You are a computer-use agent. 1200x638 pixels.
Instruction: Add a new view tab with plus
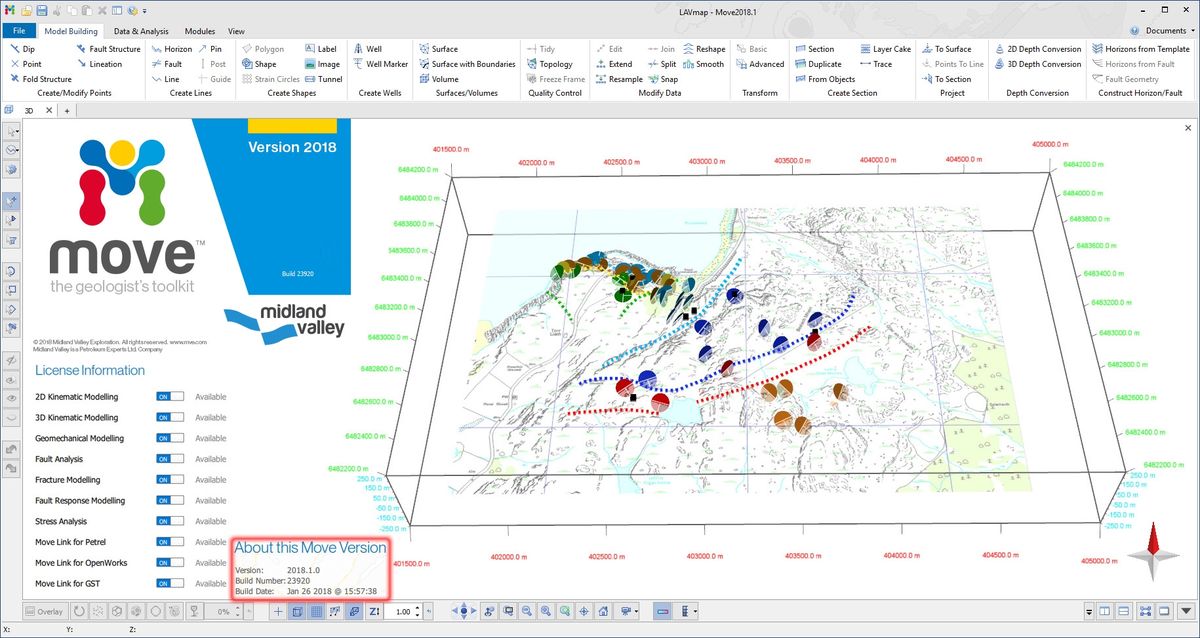(67, 110)
